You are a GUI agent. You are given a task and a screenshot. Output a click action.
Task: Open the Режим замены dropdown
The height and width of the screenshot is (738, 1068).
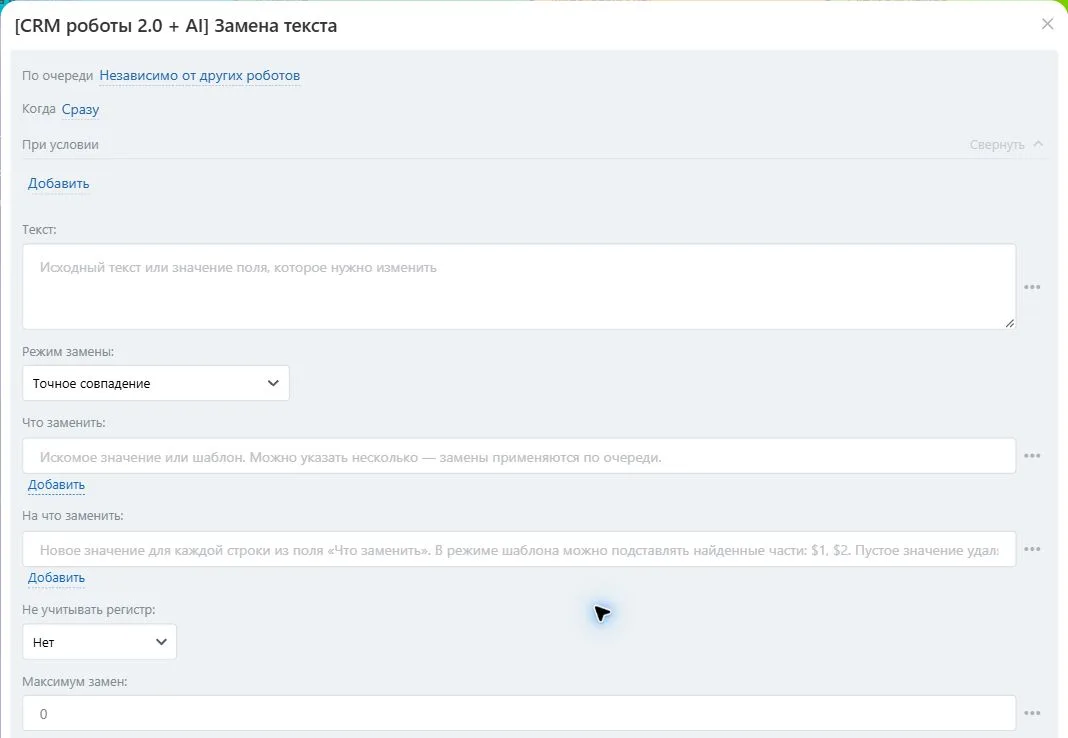tap(156, 383)
